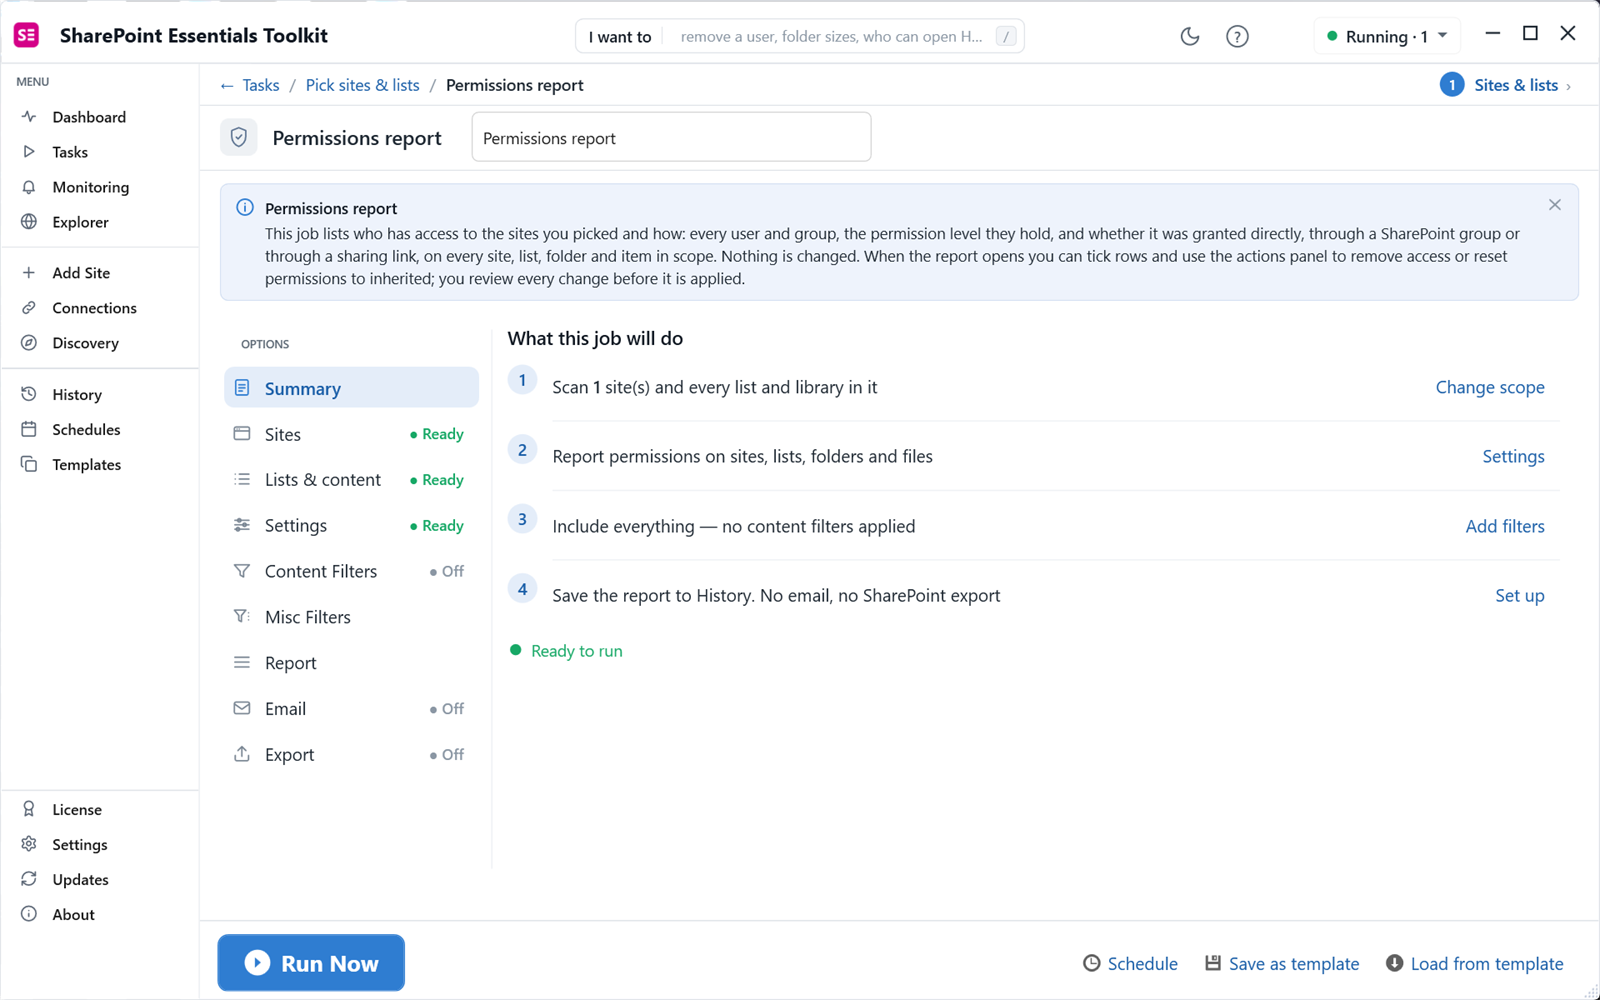Edit the Permissions report name field
The width and height of the screenshot is (1600, 1000).
click(671, 137)
